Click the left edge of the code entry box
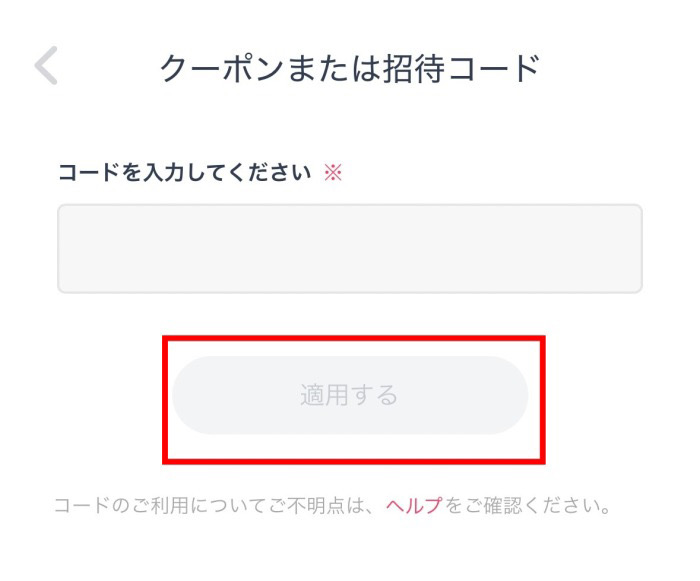700x581 pixels. [75, 249]
